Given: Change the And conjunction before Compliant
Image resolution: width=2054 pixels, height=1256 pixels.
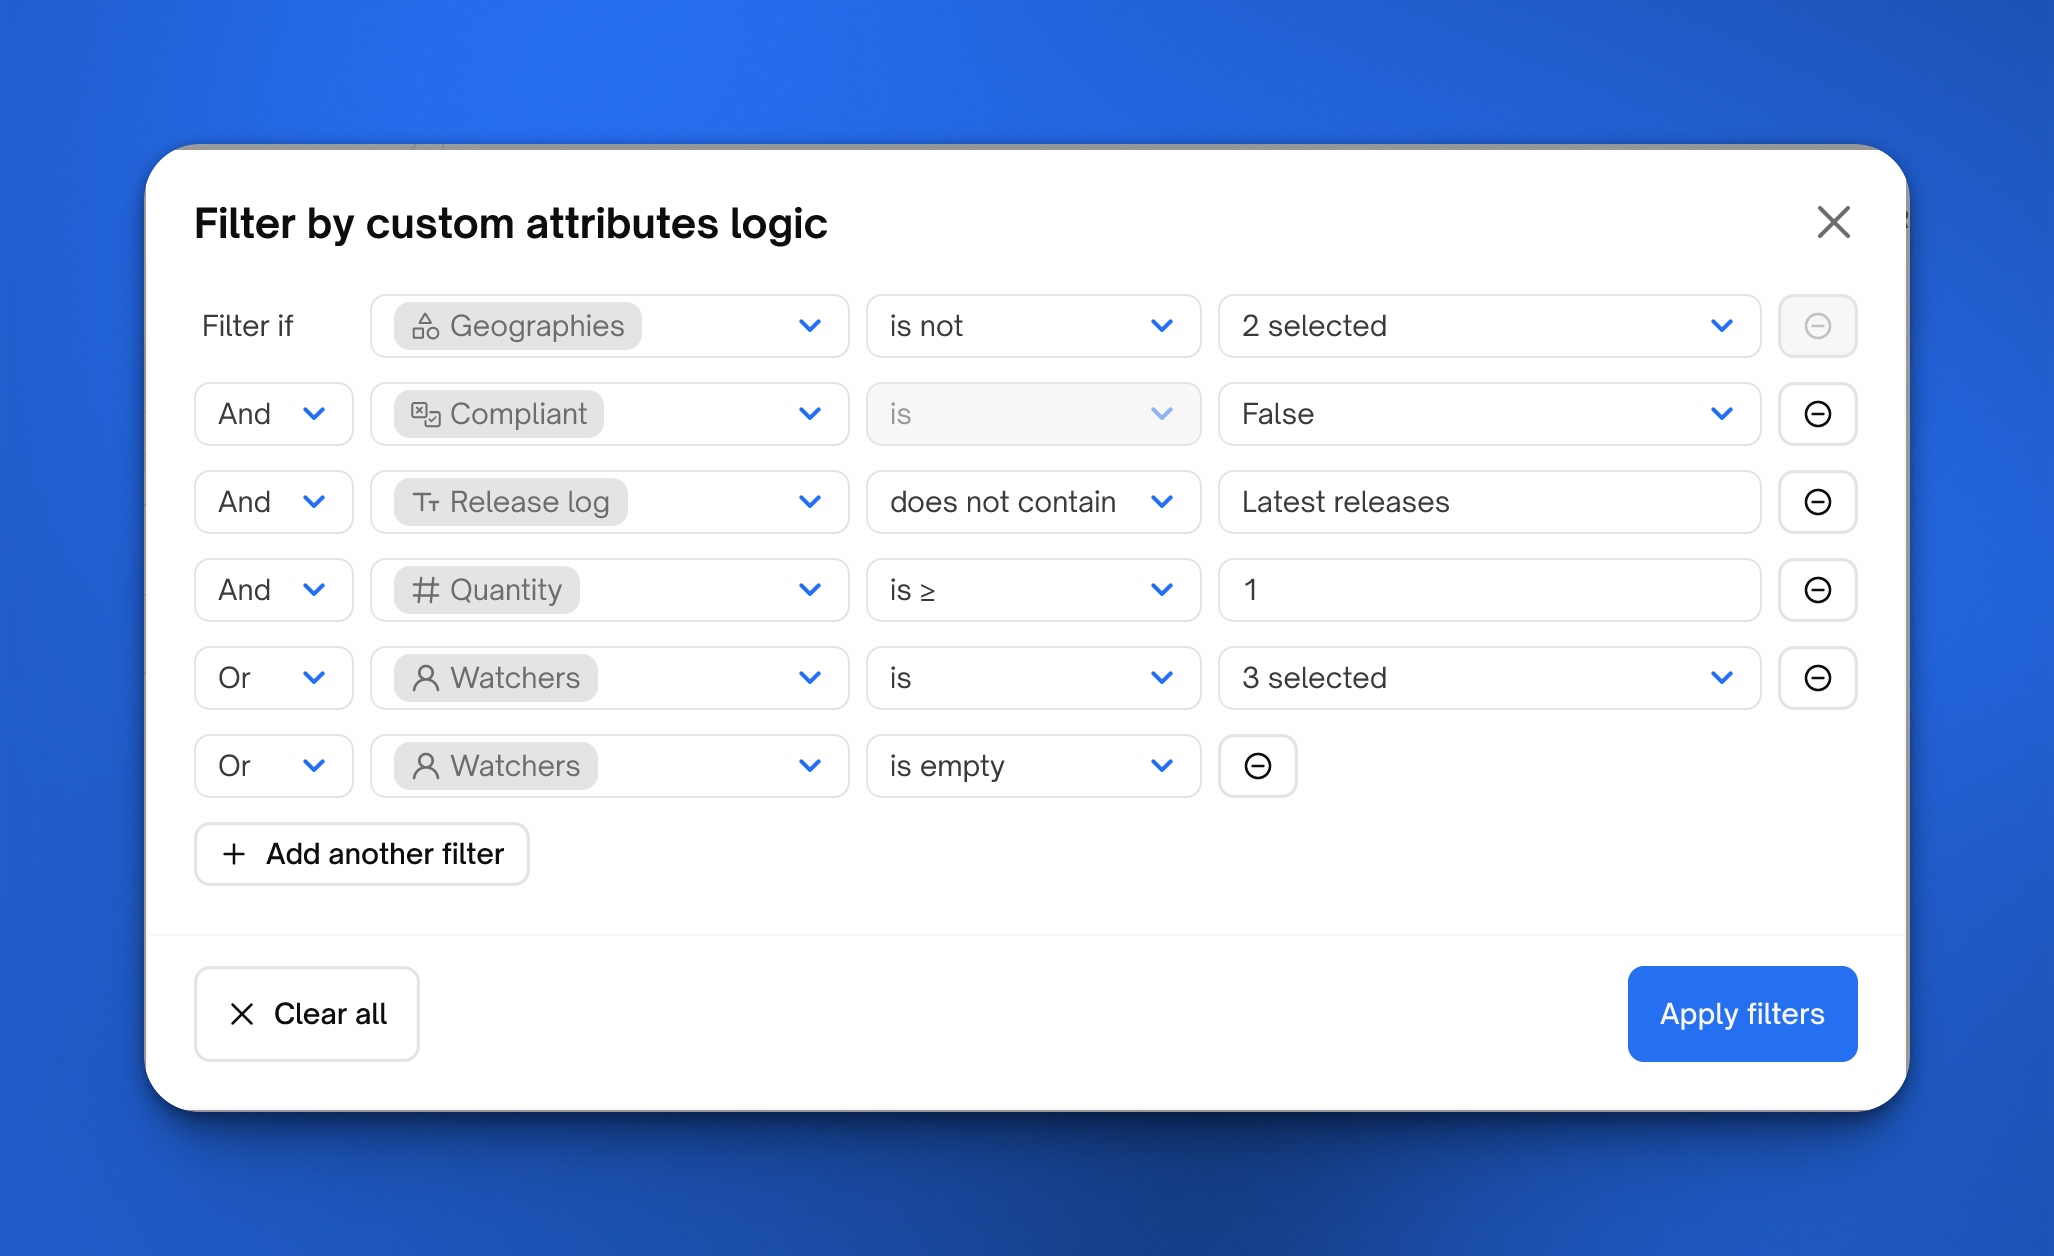Looking at the screenshot, I should coord(273,414).
